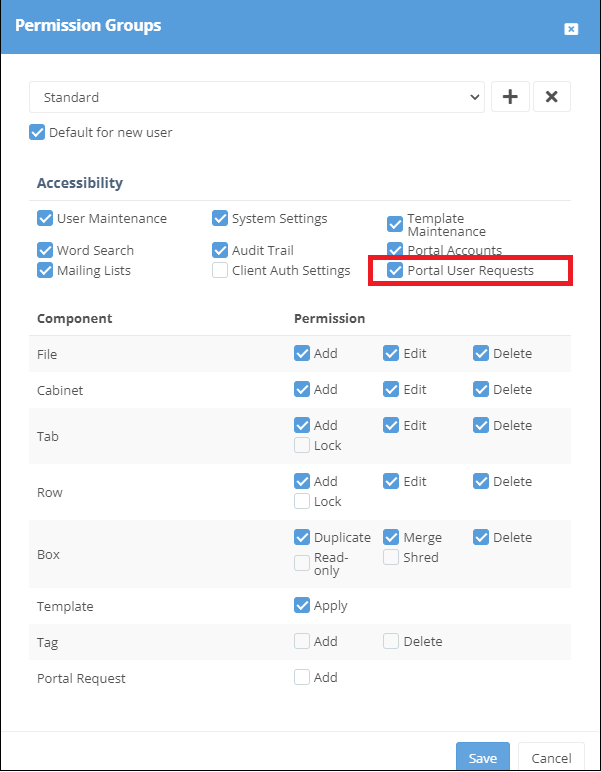601x772 pixels.
Task: Click the X icon to delete group
Action: point(552,96)
